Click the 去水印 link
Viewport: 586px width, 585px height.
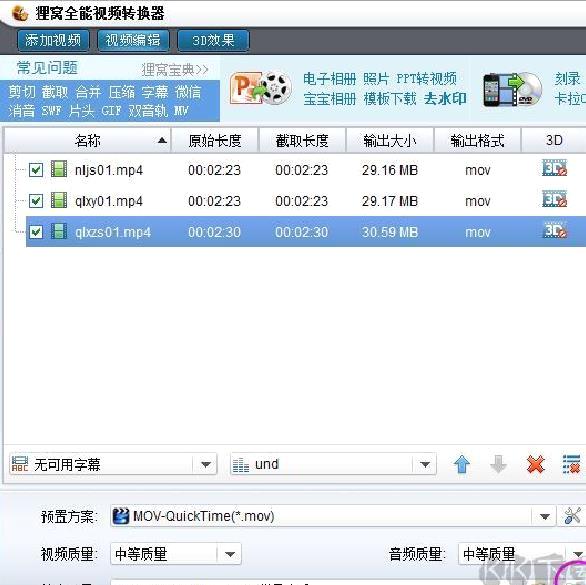tap(445, 99)
